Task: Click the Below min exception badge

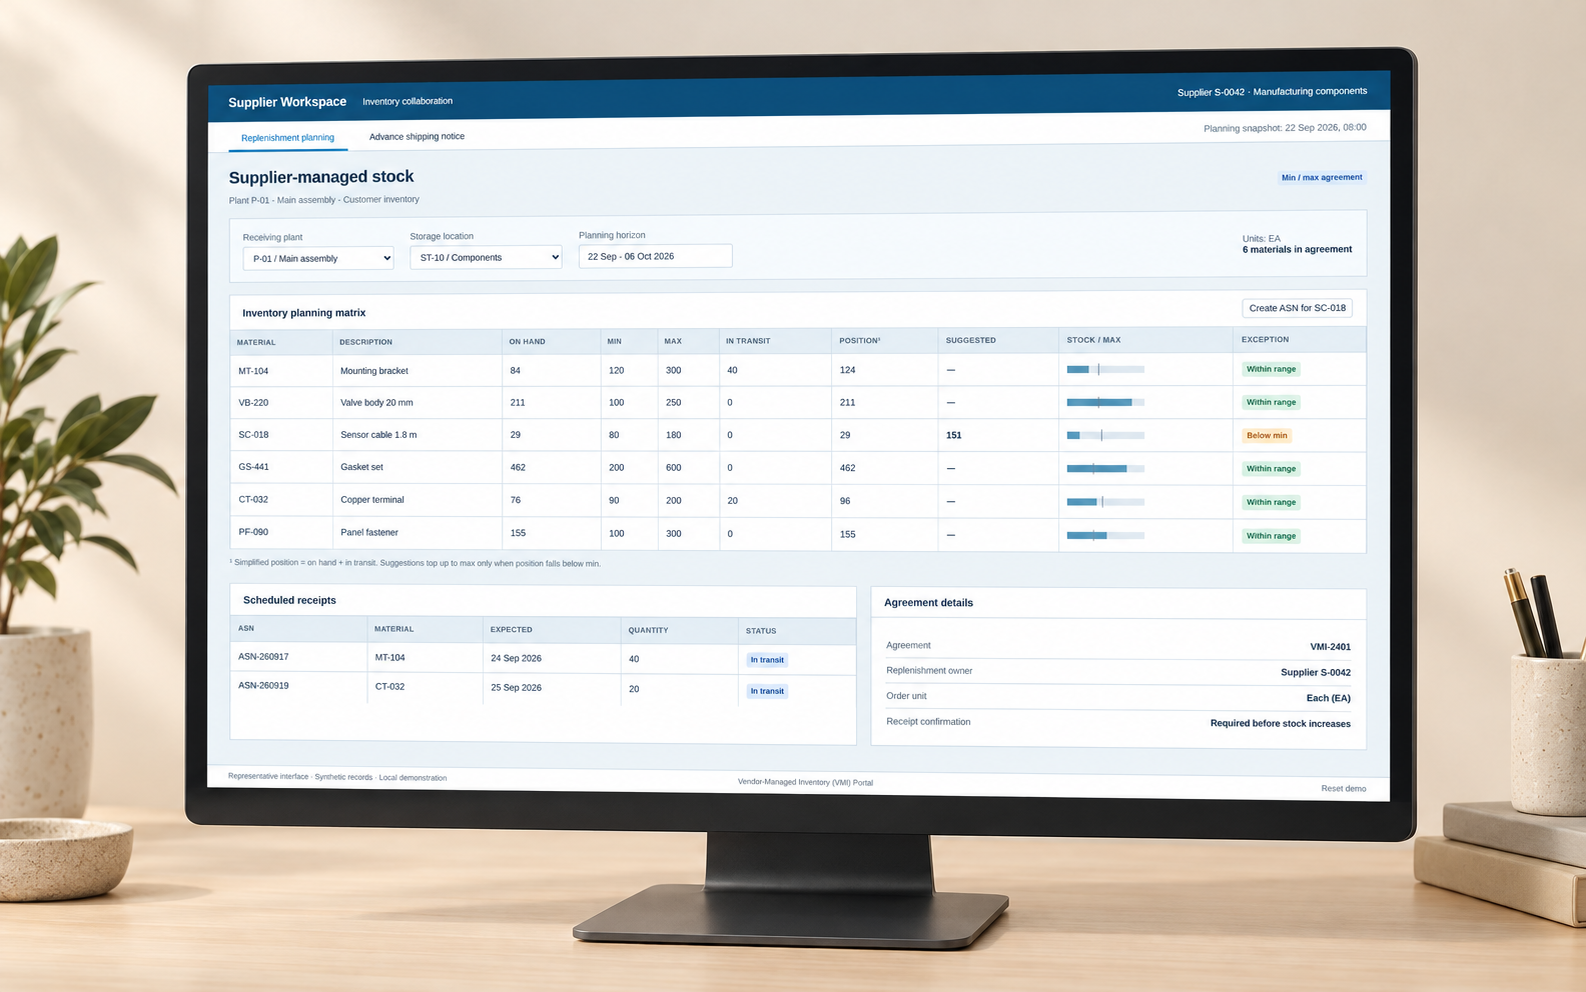Action: [x=1266, y=435]
